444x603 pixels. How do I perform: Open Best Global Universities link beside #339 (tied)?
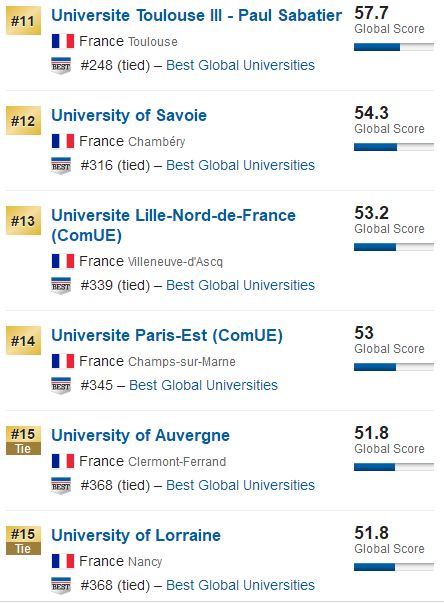(x=240, y=285)
